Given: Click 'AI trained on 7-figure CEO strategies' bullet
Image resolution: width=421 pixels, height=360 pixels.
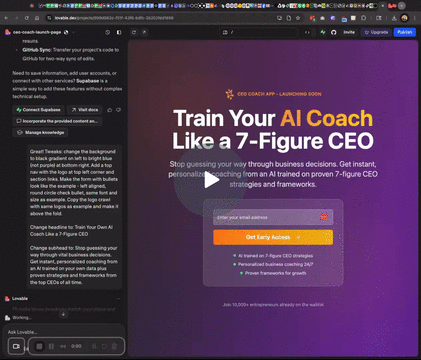Looking at the screenshot, I should [x=273, y=256].
